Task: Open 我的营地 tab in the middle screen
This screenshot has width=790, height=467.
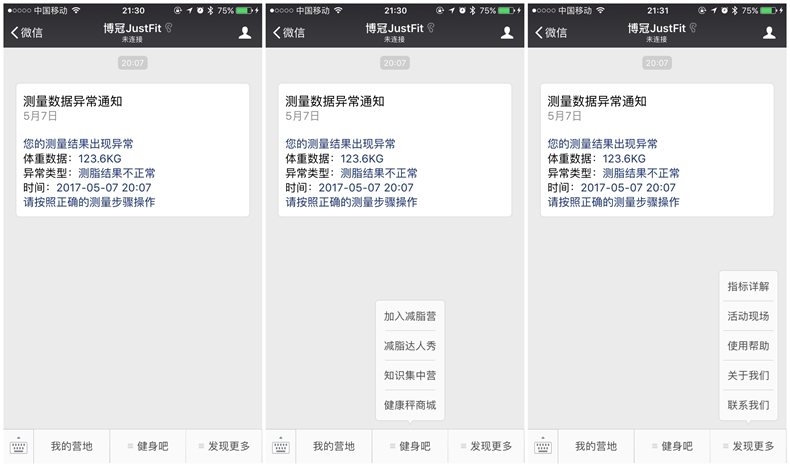Action: [x=333, y=447]
